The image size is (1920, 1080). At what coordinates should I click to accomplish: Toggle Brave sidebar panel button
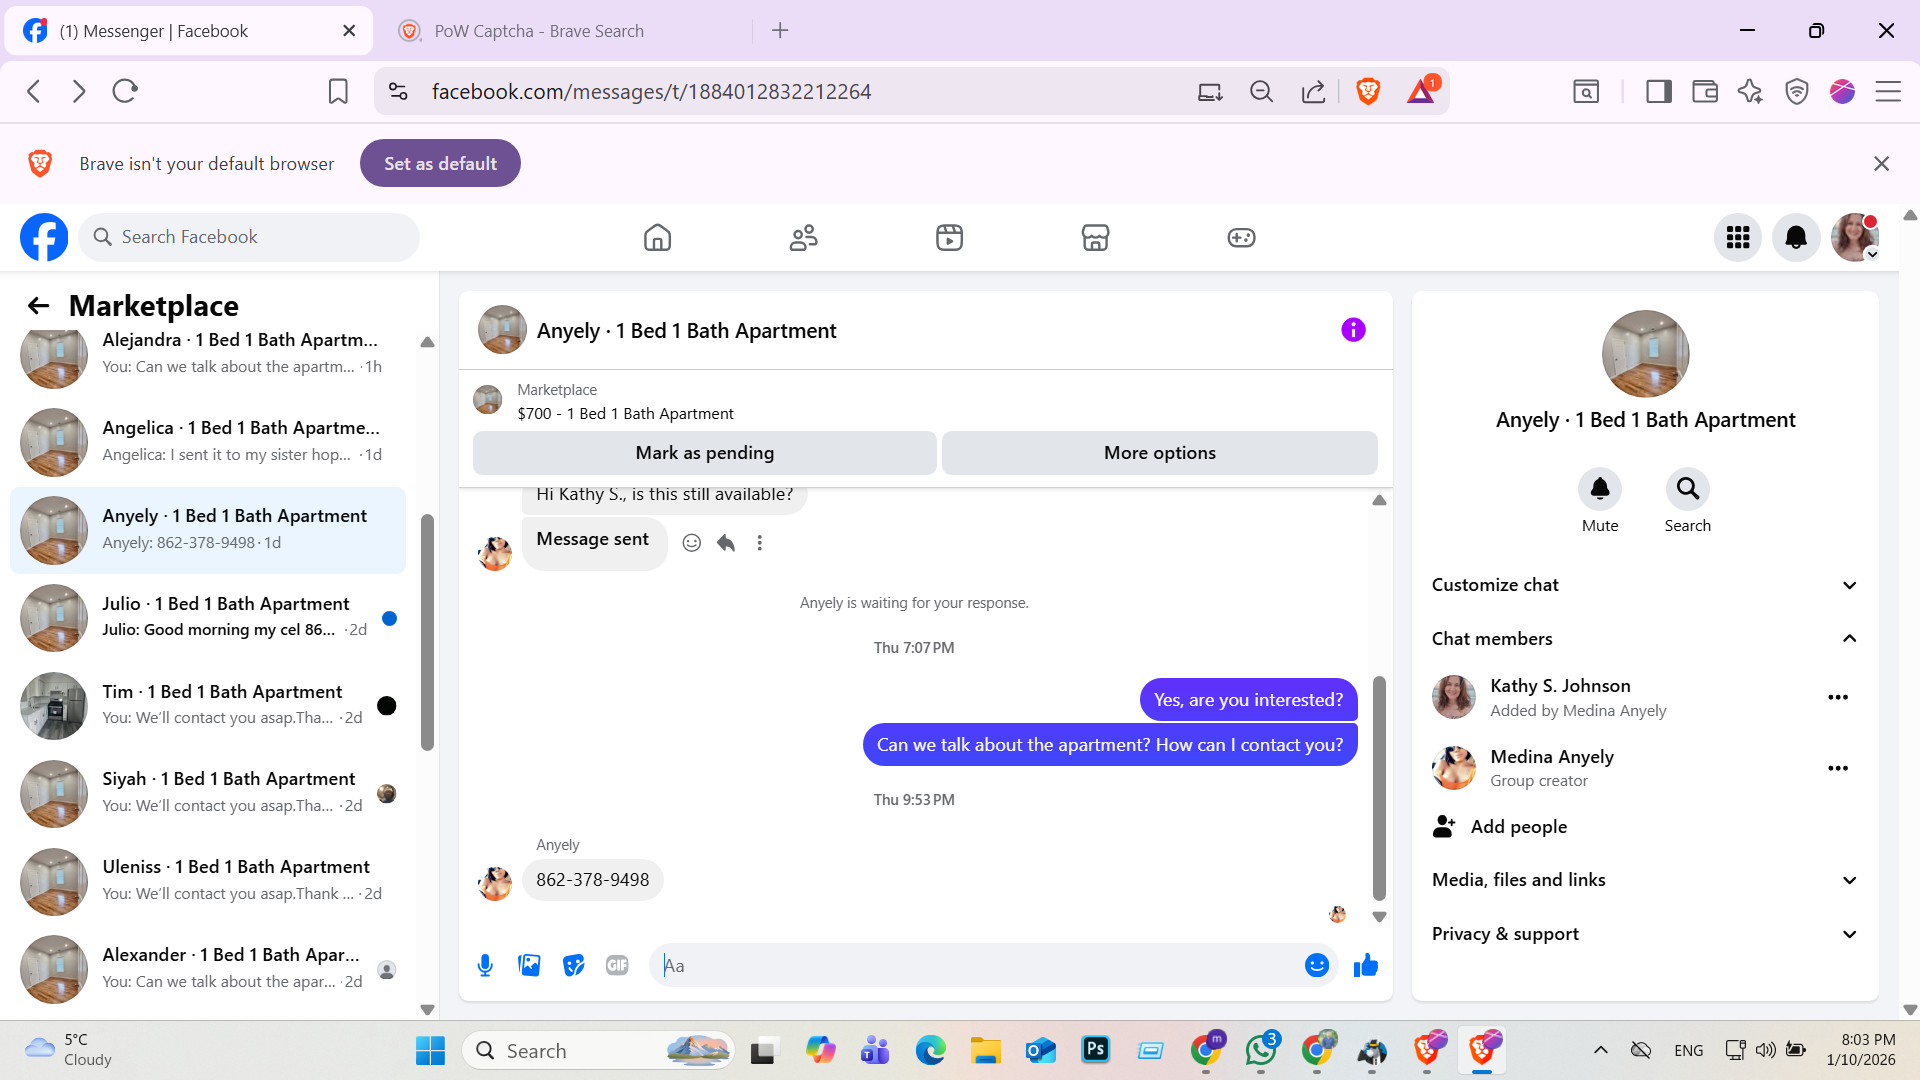click(x=1659, y=92)
